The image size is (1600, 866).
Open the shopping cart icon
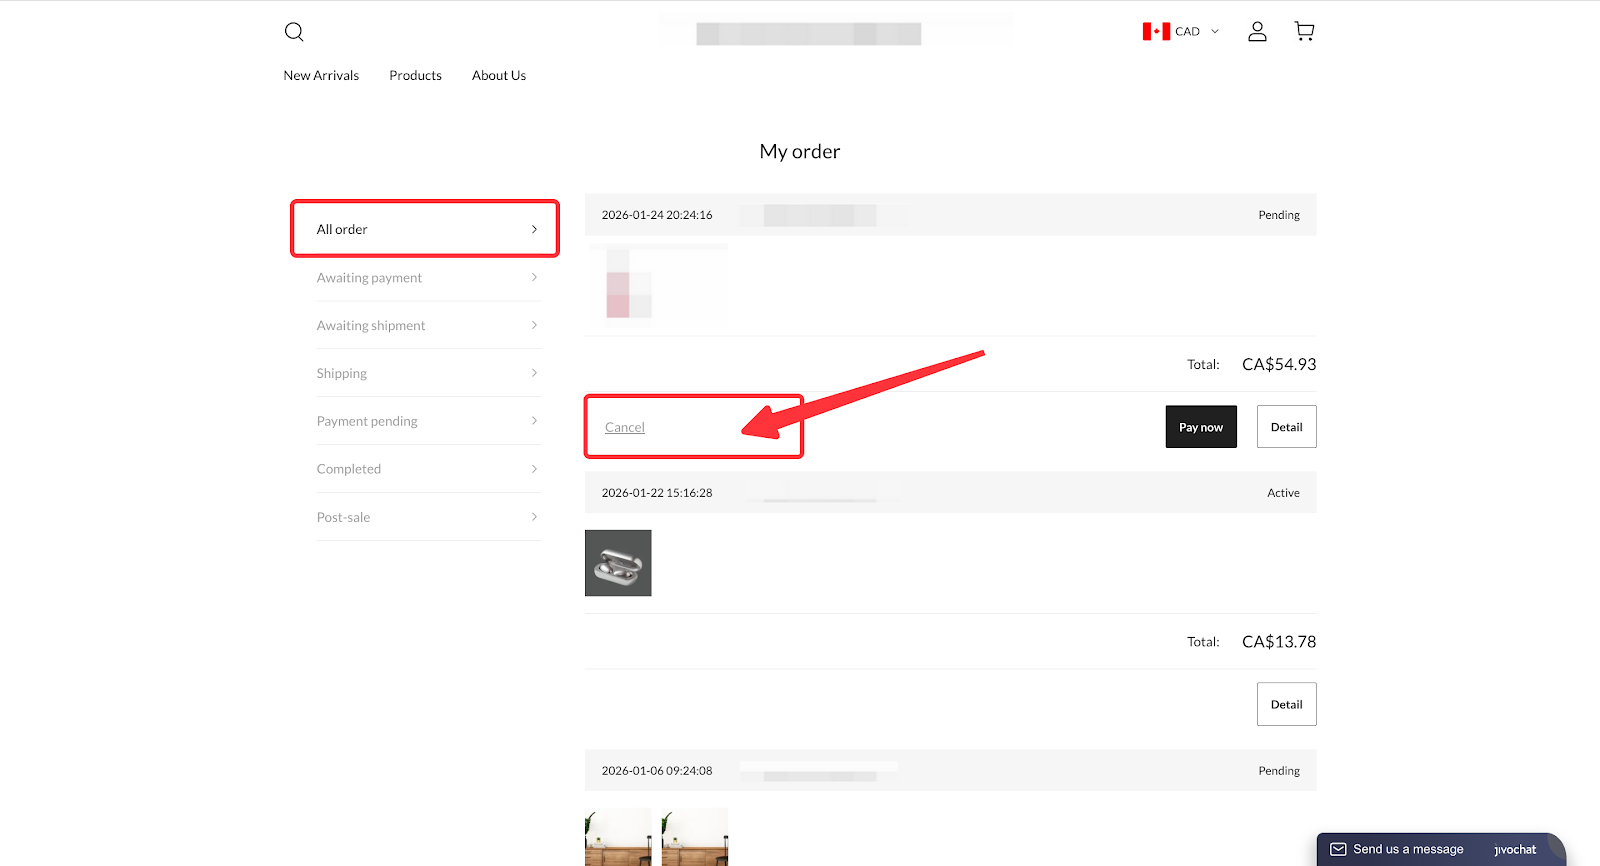pos(1304,32)
